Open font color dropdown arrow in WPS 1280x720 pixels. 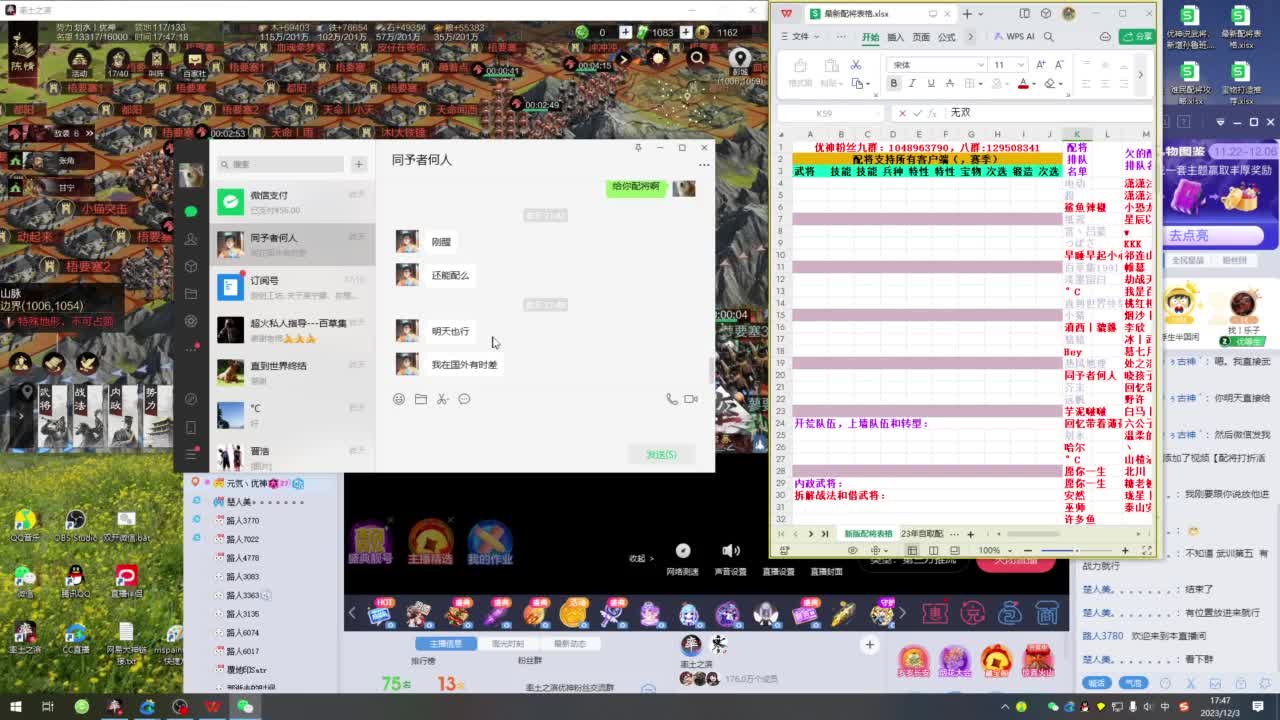(x=1036, y=84)
